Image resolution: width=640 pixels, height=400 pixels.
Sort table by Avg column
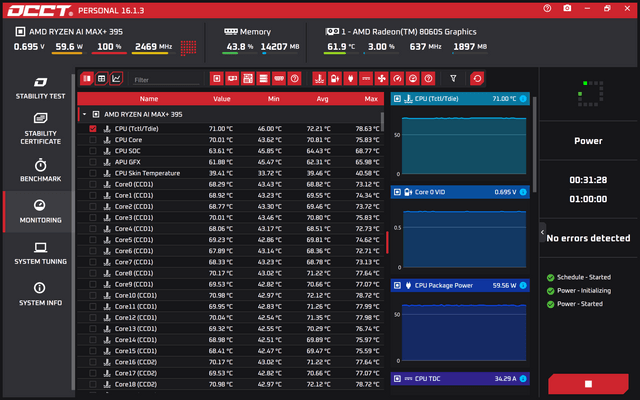322,99
